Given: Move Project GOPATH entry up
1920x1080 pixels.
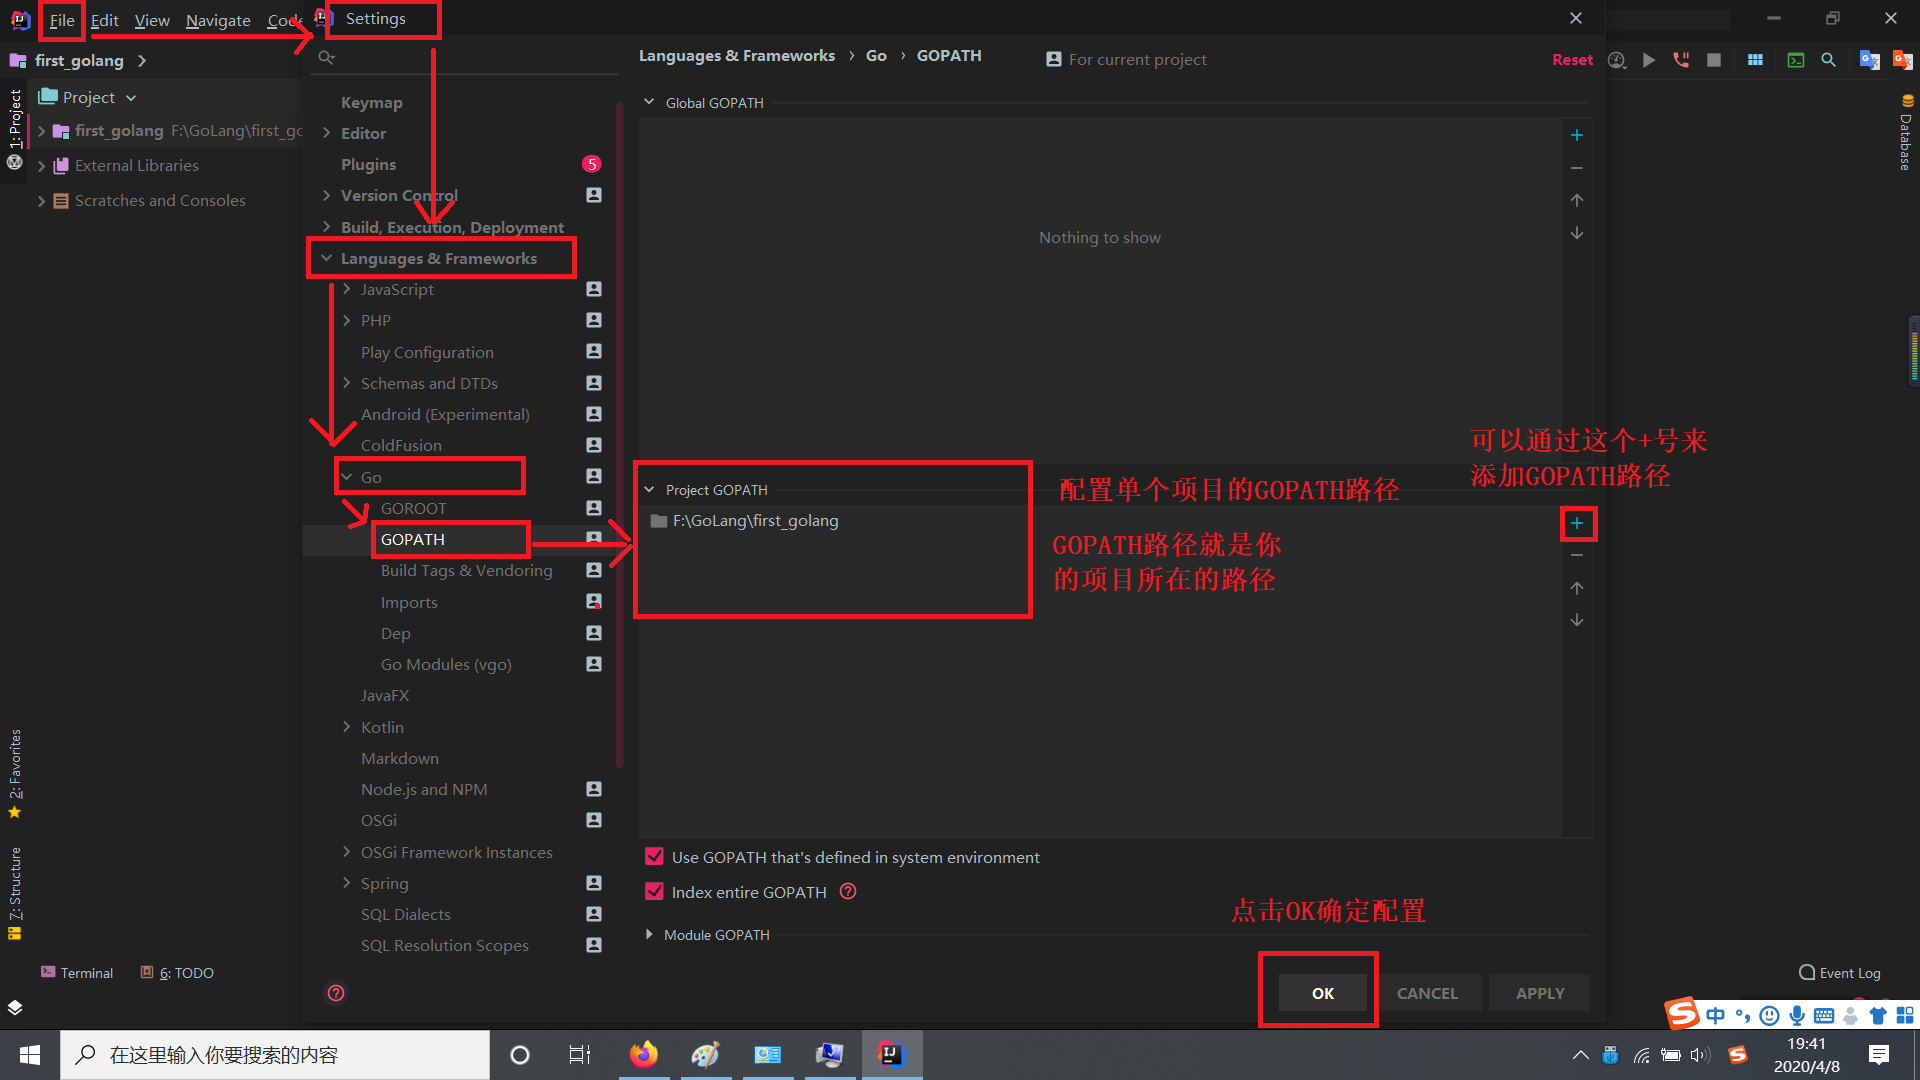Looking at the screenshot, I should point(1577,588).
